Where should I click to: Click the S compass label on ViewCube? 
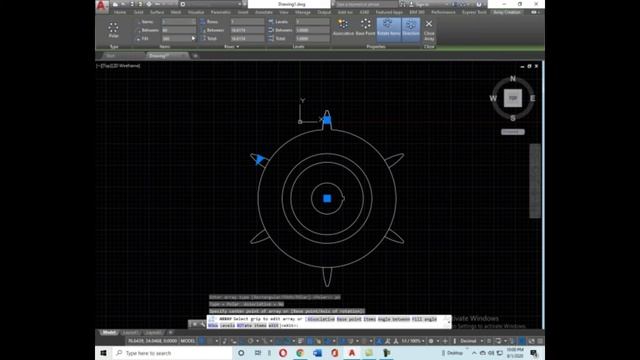[513, 118]
